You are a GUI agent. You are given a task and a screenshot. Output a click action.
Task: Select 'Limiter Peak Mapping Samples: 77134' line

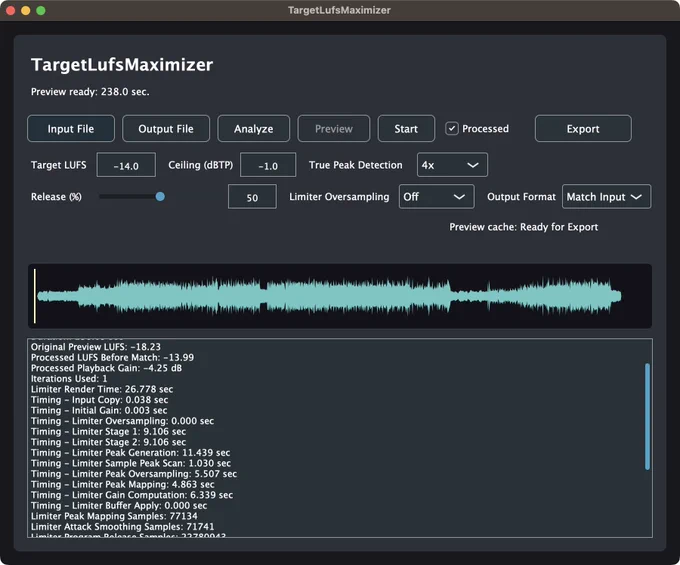click(114, 516)
